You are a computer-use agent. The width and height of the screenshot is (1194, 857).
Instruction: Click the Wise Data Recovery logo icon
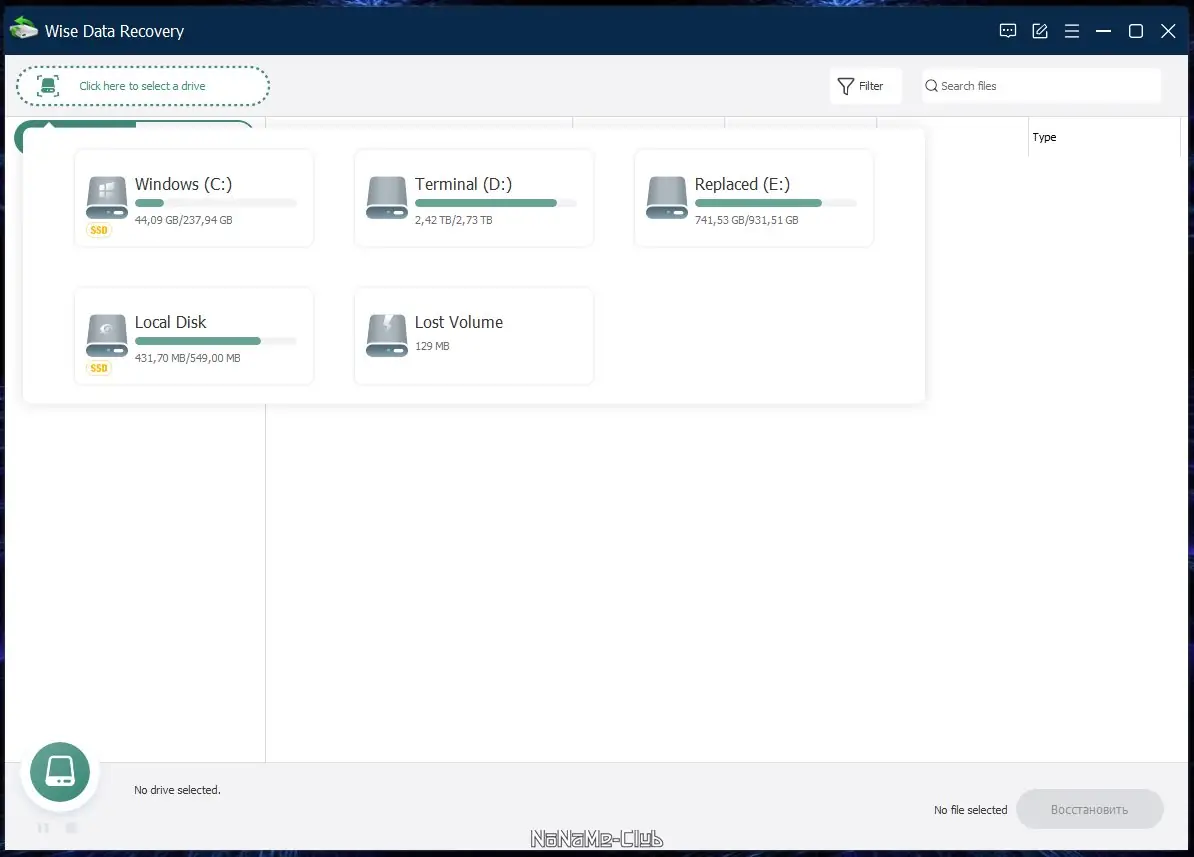[x=24, y=29]
